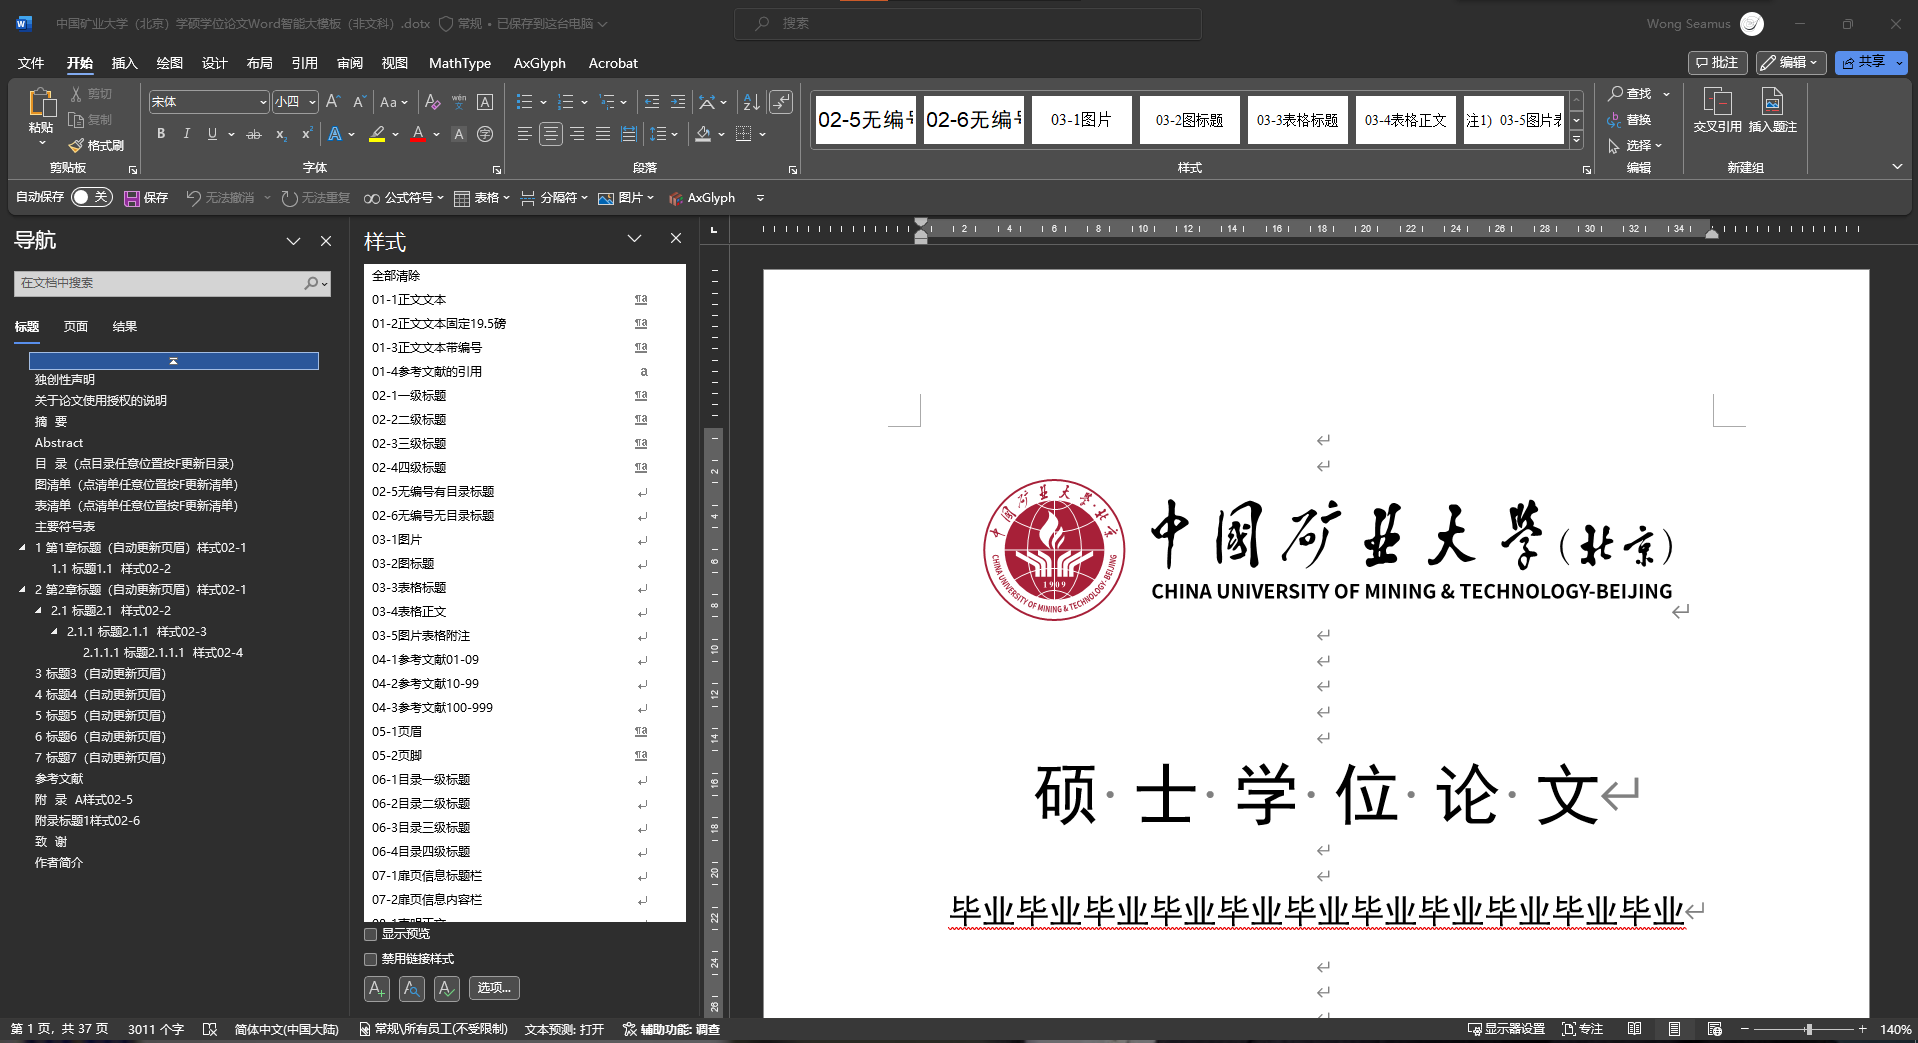
Task: Select the Format Painter tool
Action: pyautogui.click(x=97, y=145)
